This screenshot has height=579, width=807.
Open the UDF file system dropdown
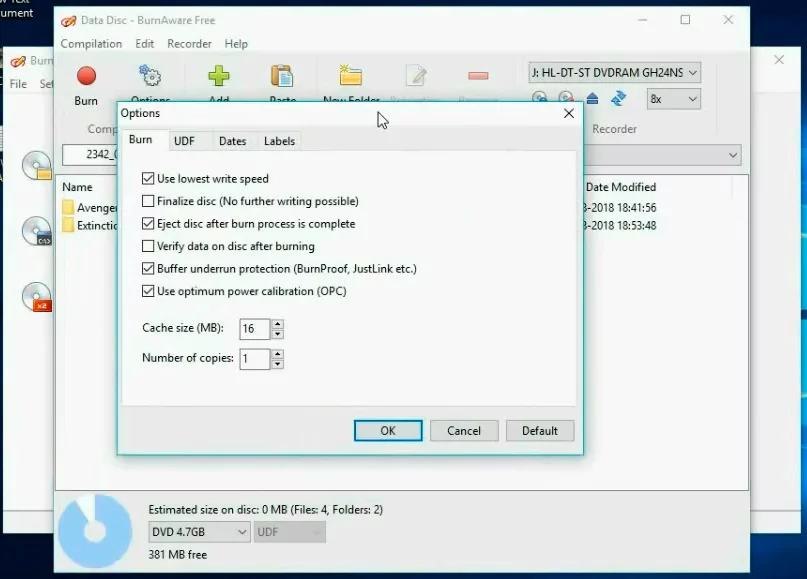[x=289, y=532]
